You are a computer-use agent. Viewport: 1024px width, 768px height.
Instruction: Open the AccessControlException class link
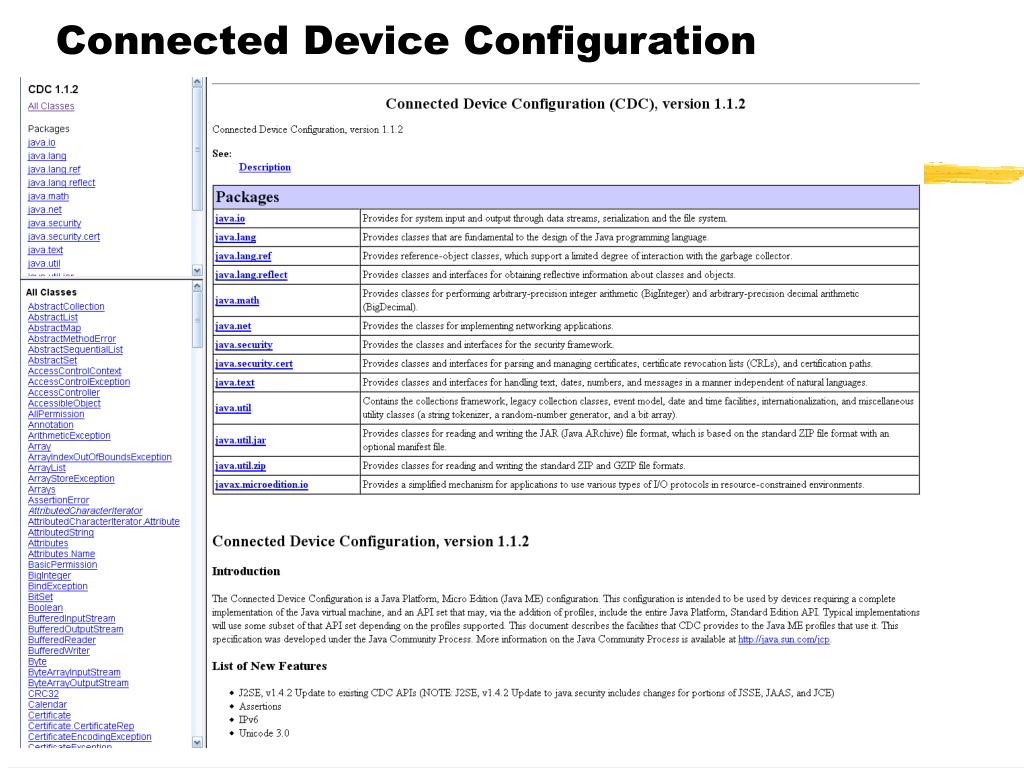[79, 381]
